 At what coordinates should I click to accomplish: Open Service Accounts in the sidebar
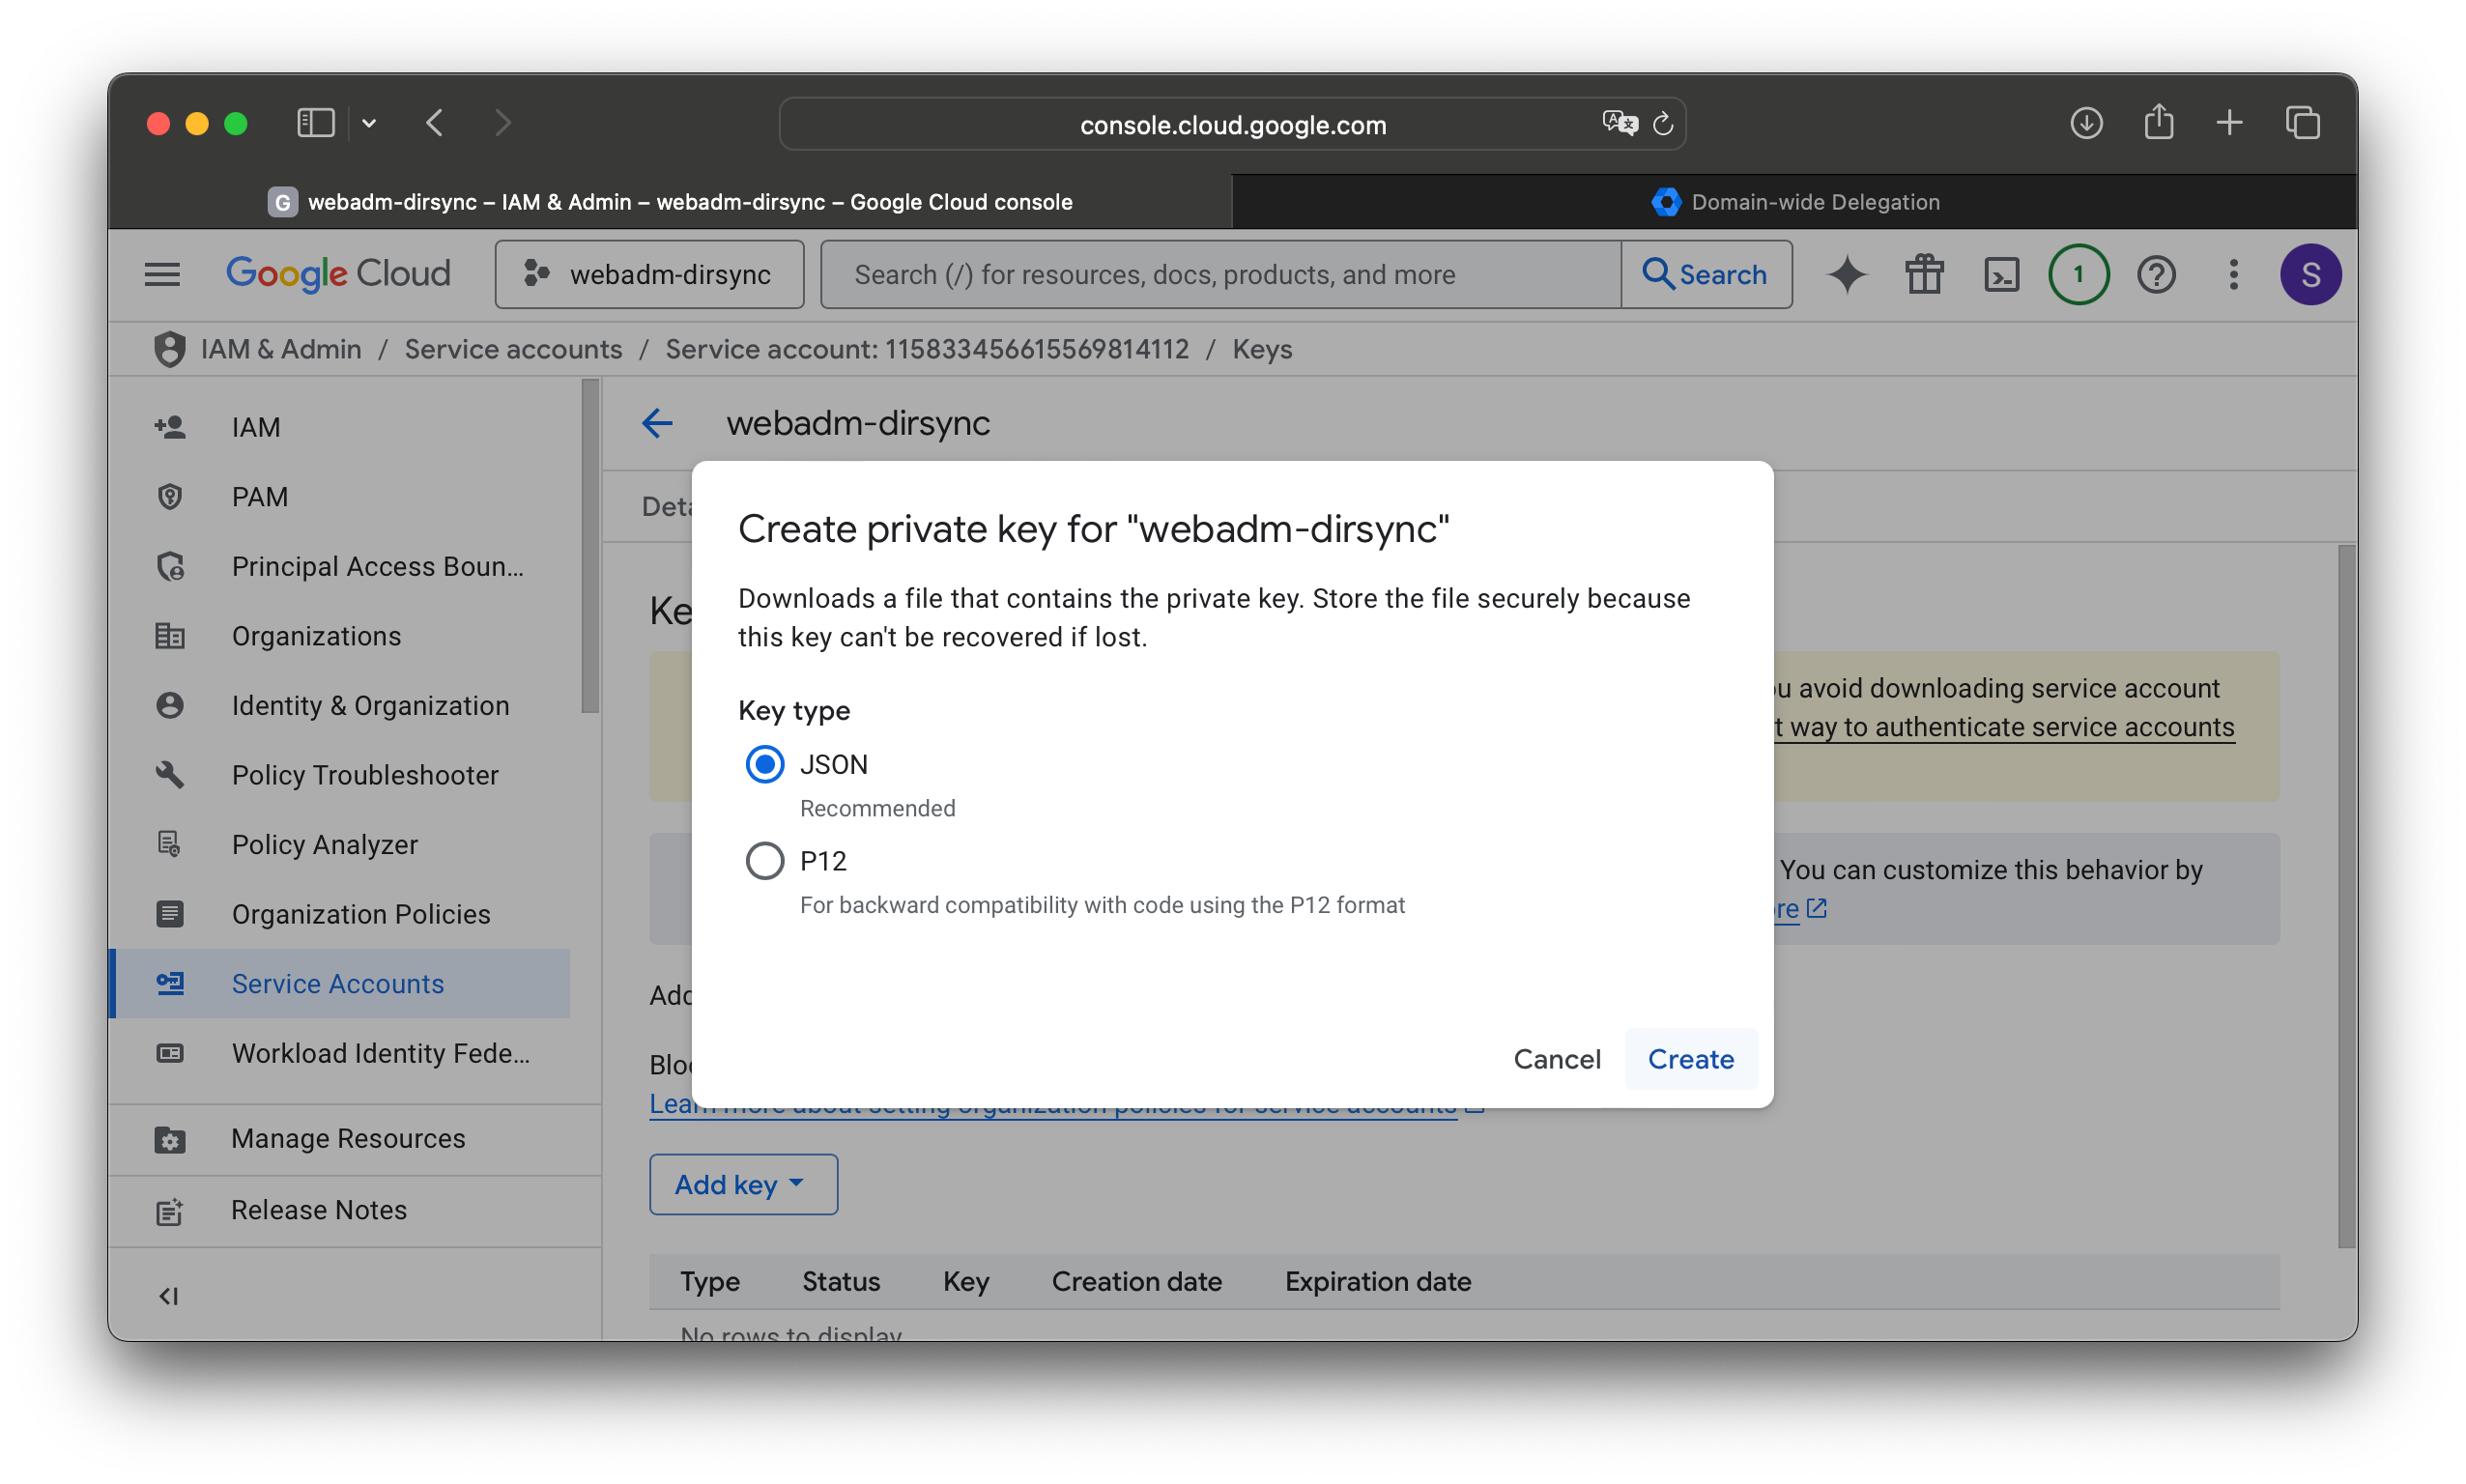tap(338, 983)
